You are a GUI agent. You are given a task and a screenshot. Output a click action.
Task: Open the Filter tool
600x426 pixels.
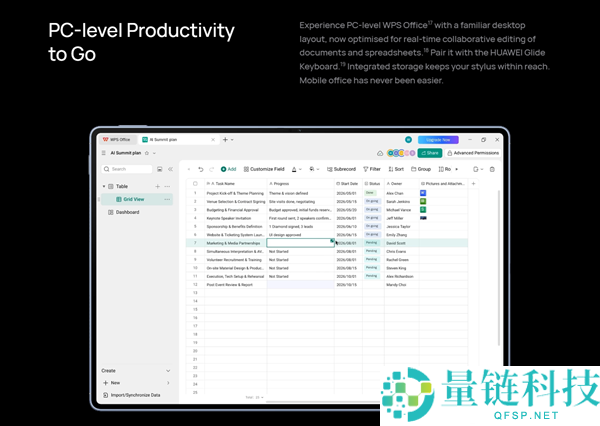[x=372, y=169]
